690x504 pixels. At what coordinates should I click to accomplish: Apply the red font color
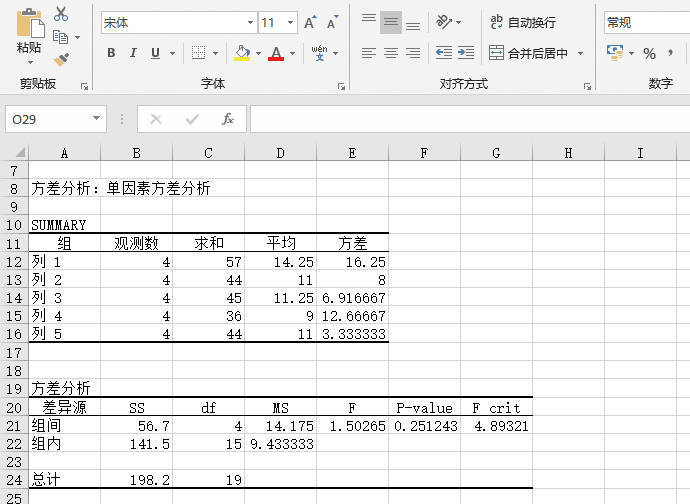276,53
